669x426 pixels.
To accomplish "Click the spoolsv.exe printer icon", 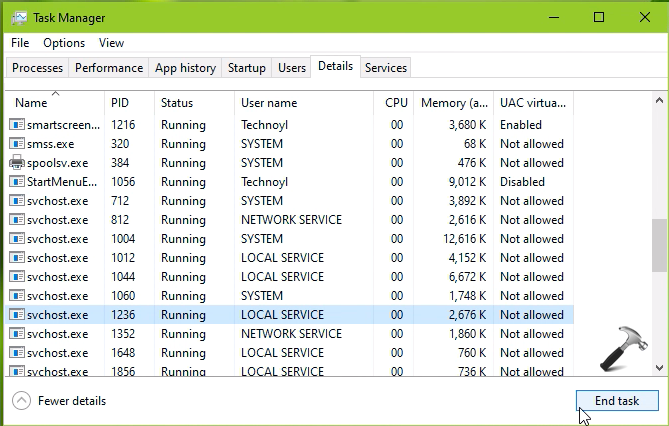I will pyautogui.click(x=17, y=163).
